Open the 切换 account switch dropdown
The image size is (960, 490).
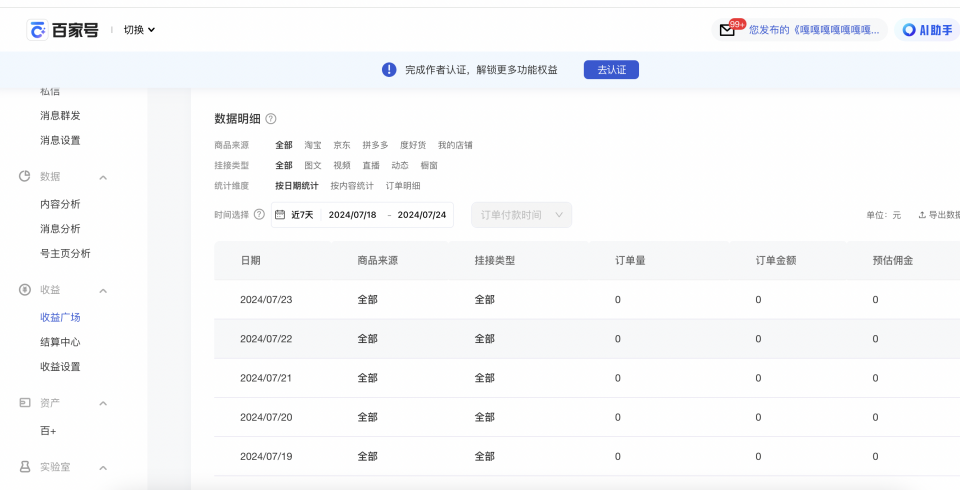(139, 30)
